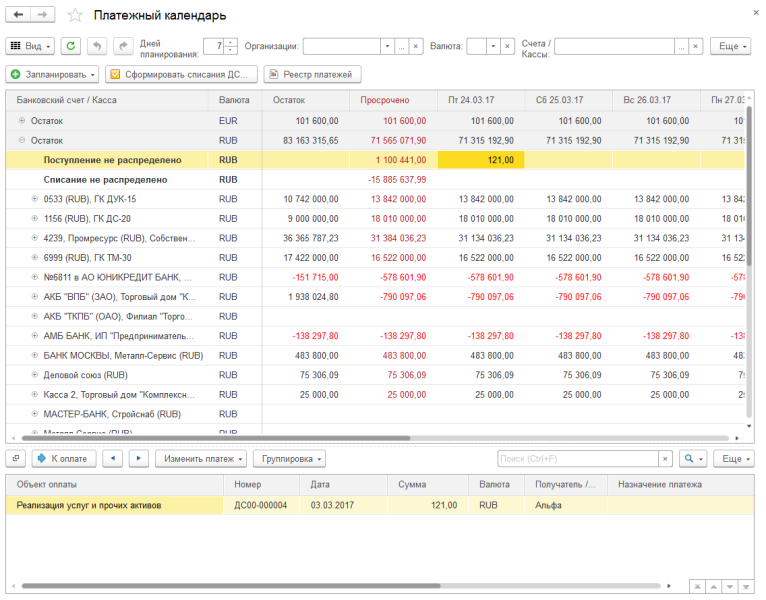The height and width of the screenshot is (600, 766).
Task: Open the Валюта dropdown list
Action: [x=493, y=46]
